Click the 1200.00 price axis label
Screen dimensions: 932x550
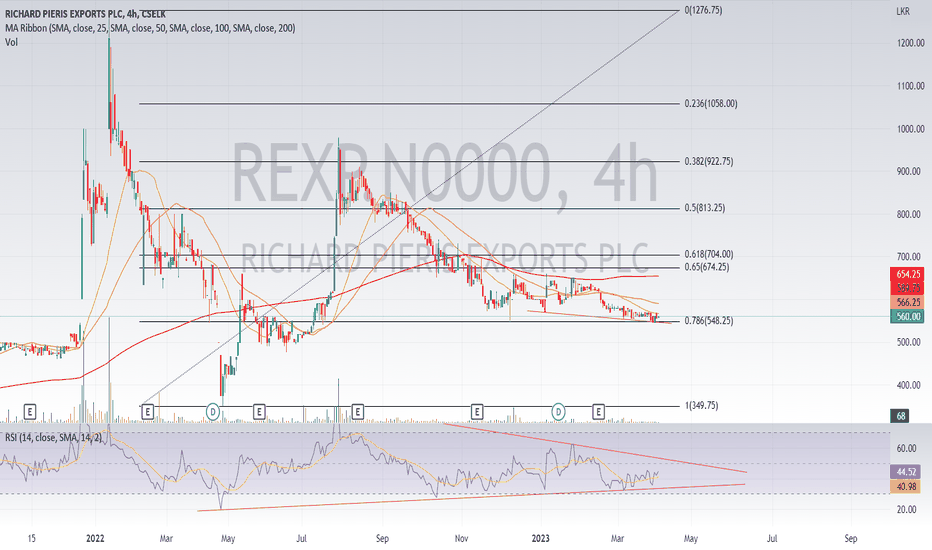(911, 43)
